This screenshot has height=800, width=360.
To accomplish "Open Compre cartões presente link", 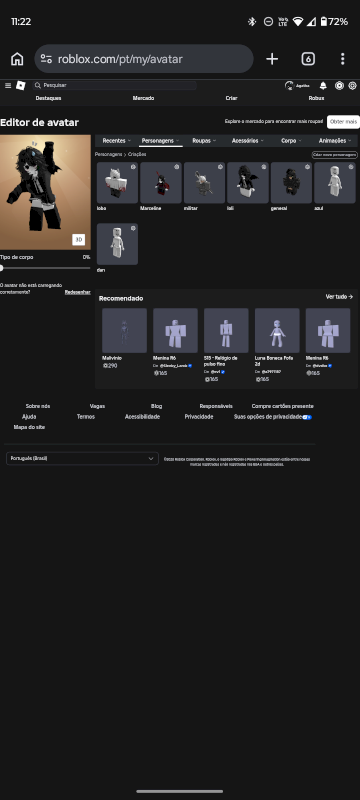I will tap(282, 406).
